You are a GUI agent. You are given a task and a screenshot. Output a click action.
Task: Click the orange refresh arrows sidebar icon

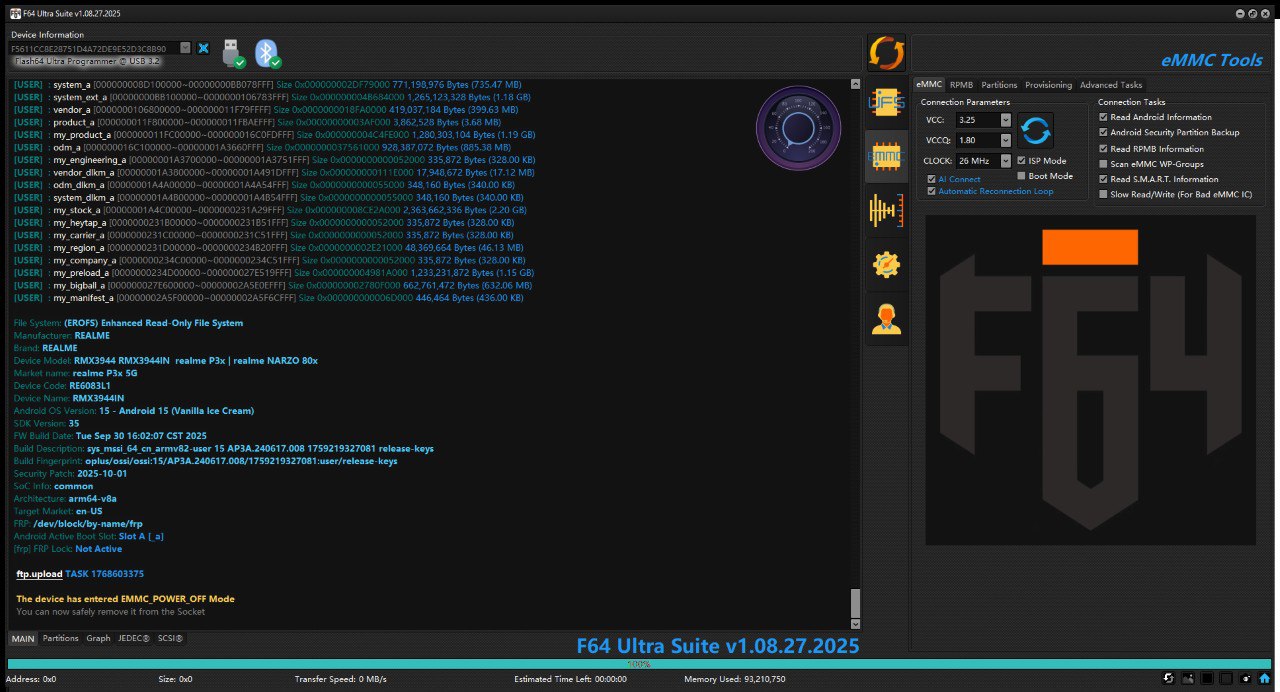pos(886,52)
